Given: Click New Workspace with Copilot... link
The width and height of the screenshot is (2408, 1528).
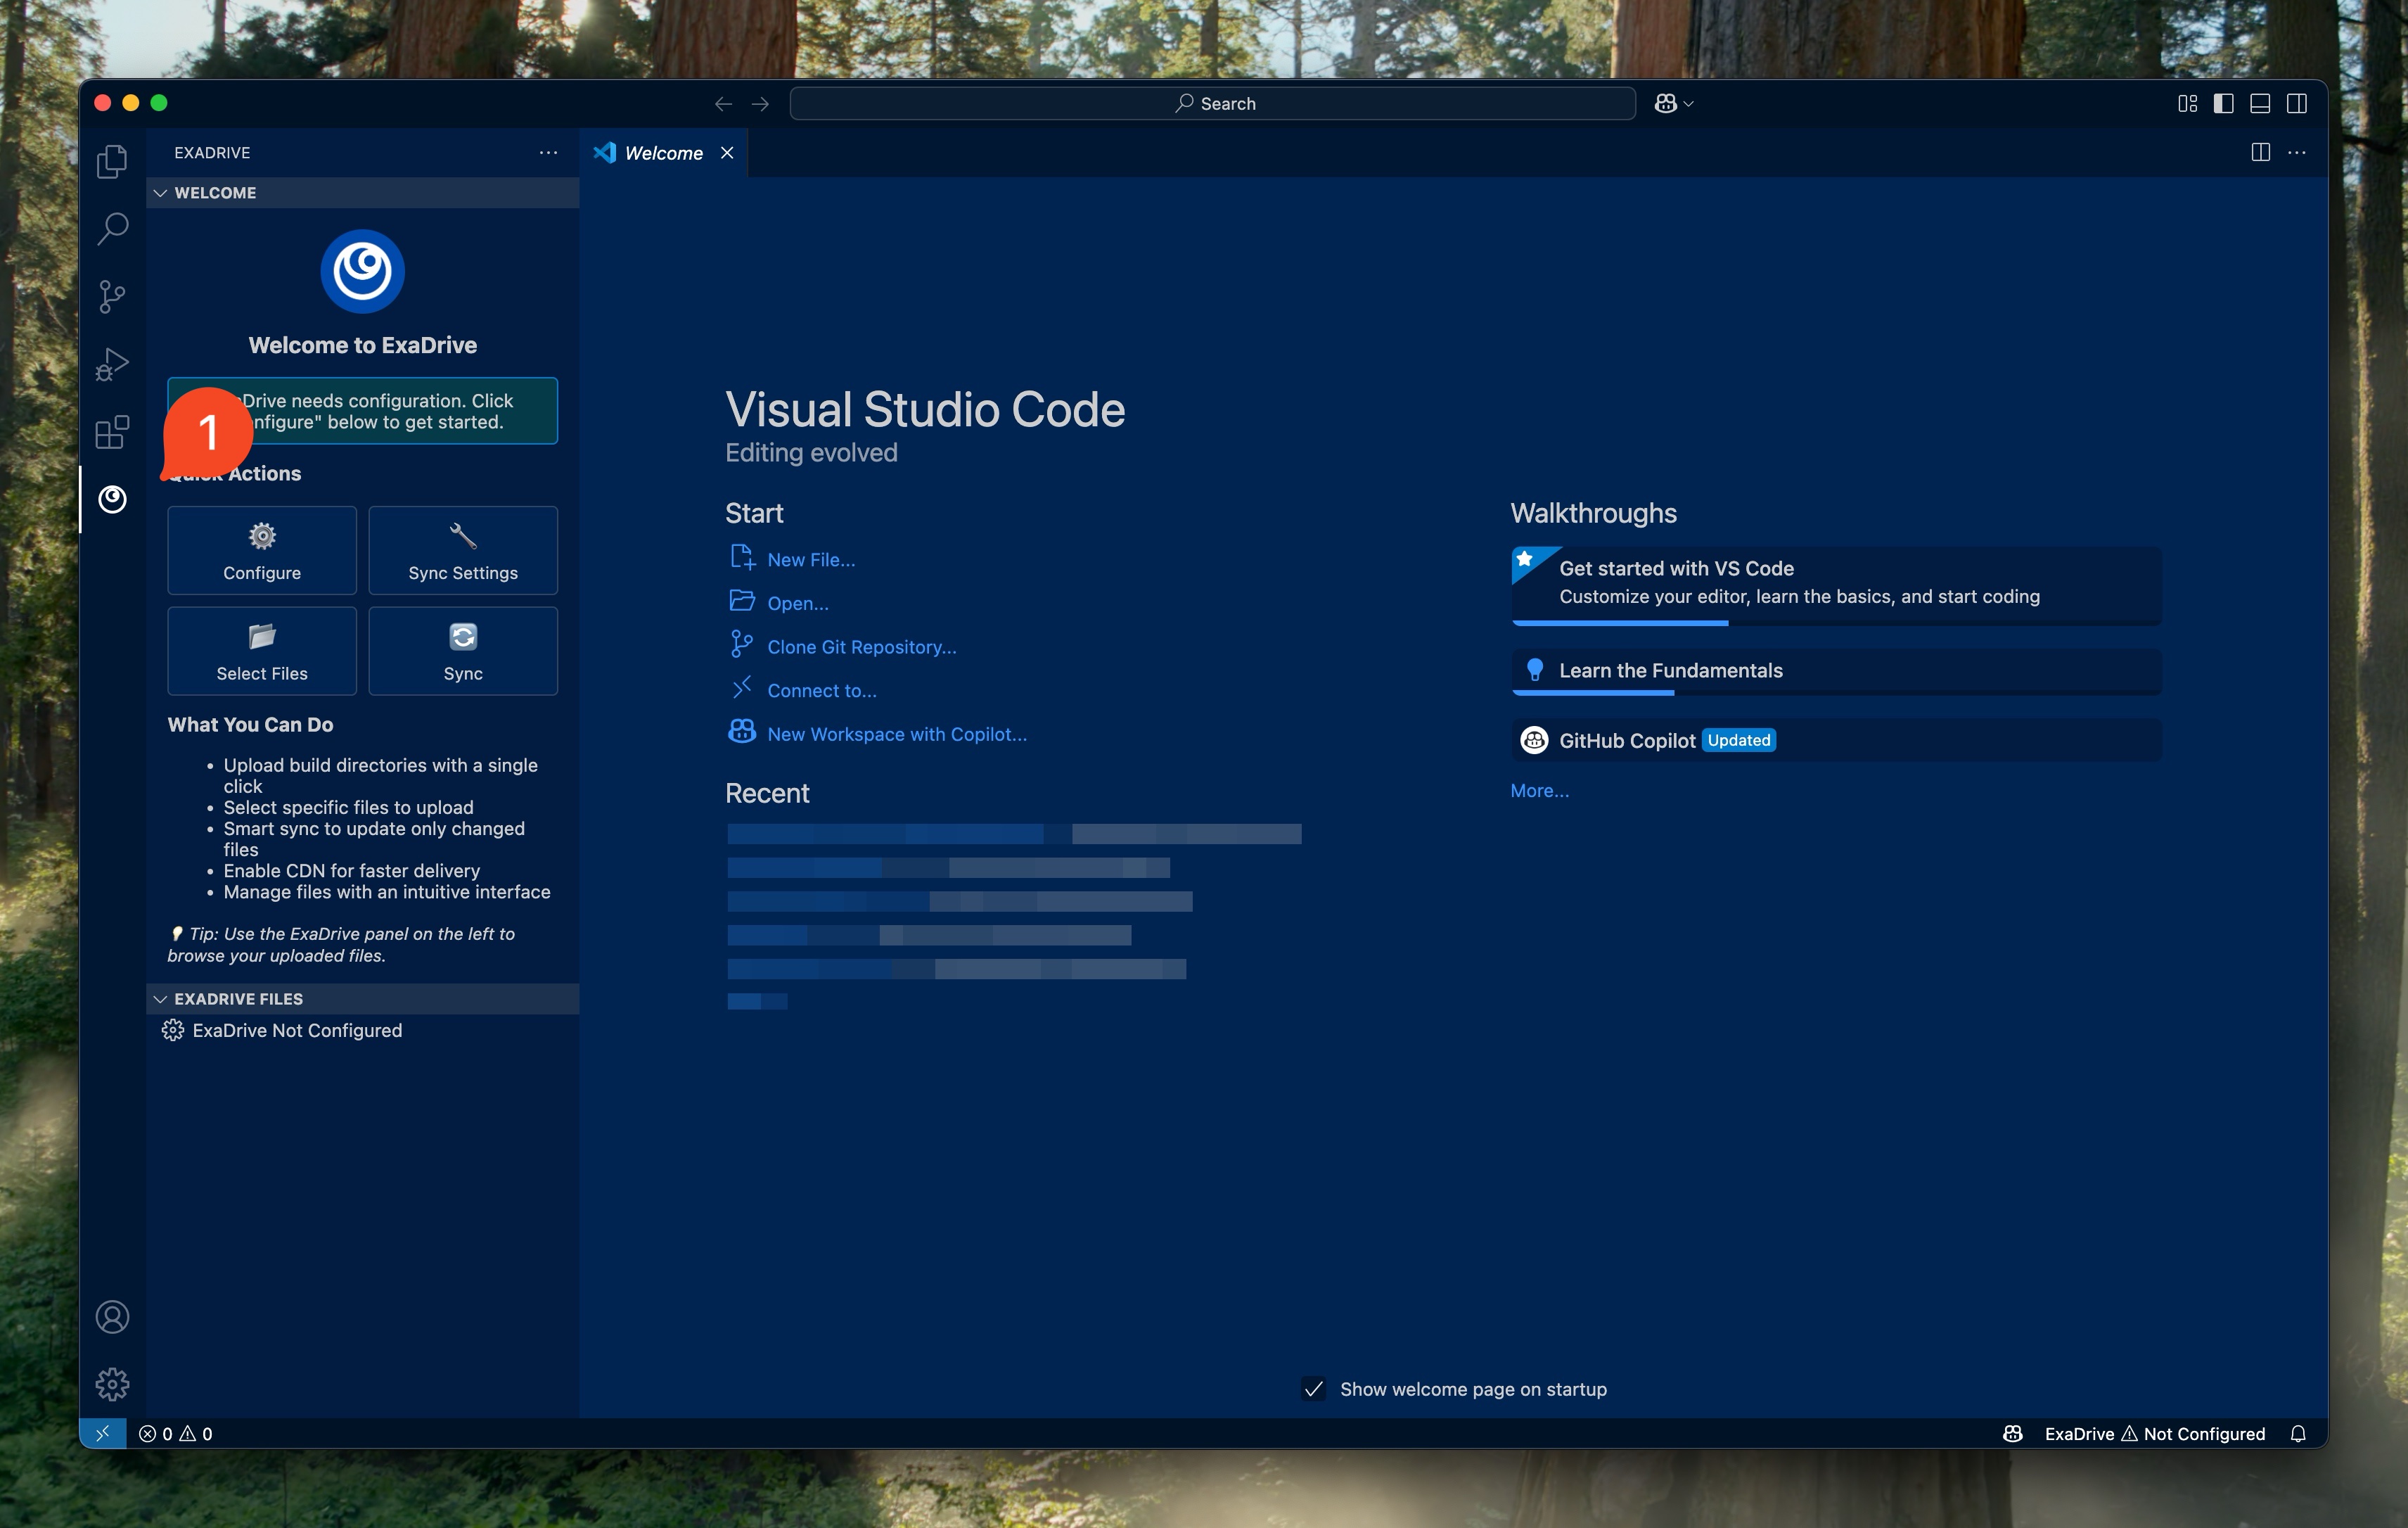Looking at the screenshot, I should point(897,734).
